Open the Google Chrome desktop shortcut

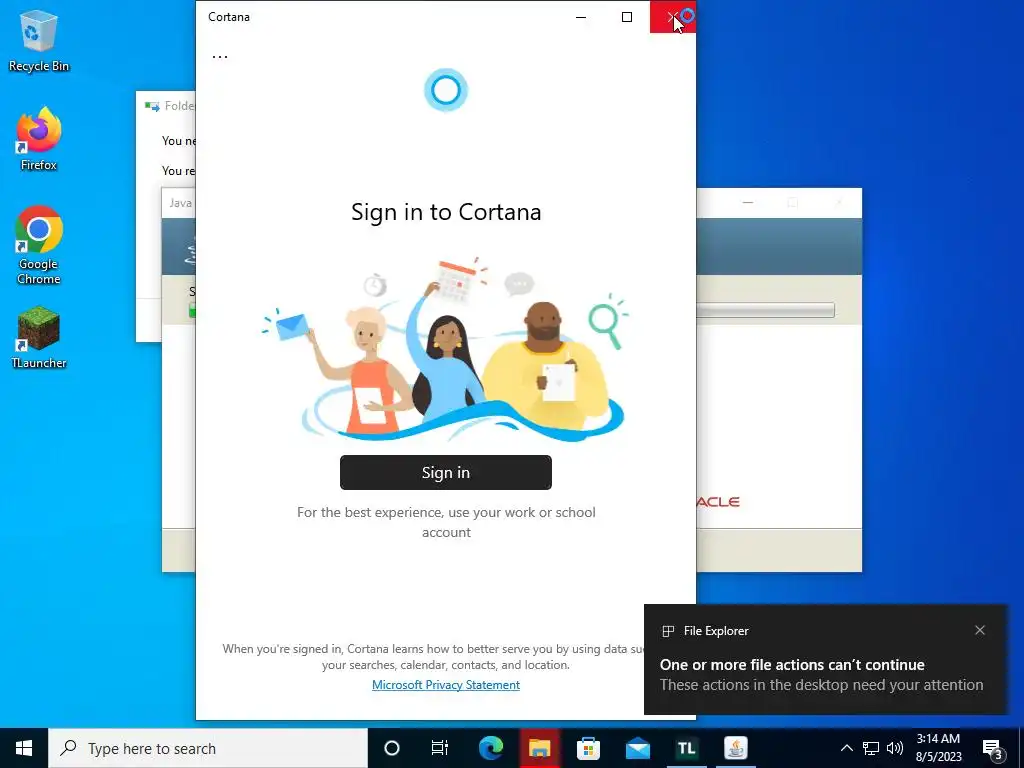point(39,245)
